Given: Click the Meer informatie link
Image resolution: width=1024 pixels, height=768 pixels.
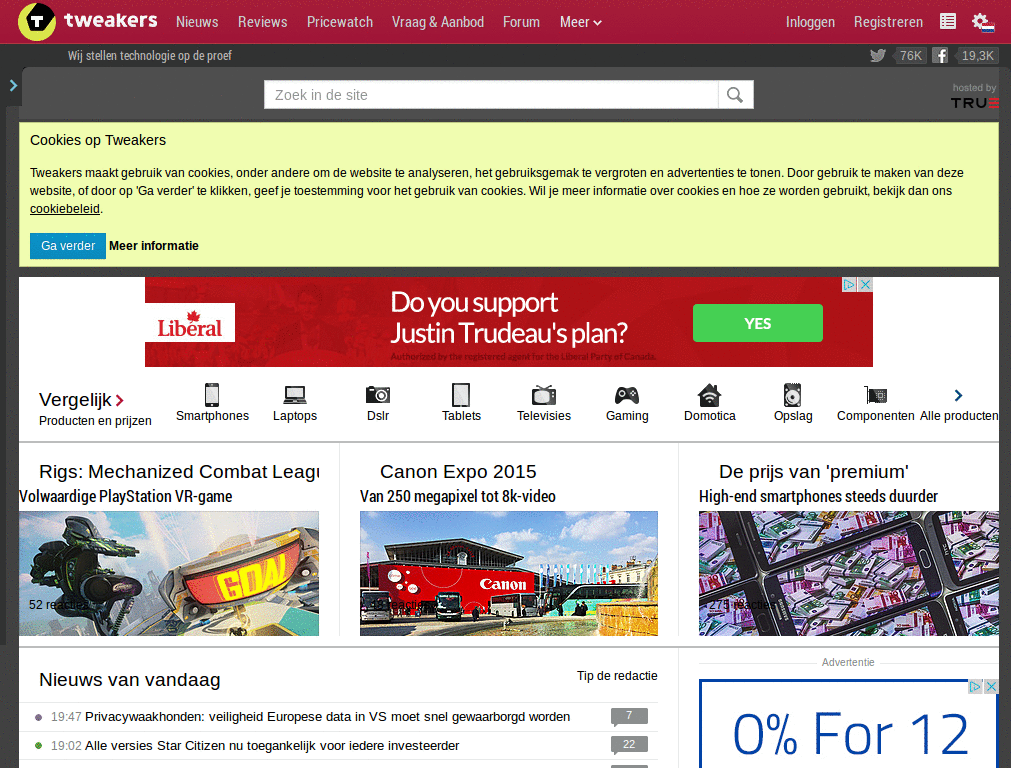Looking at the screenshot, I should 153,246.
